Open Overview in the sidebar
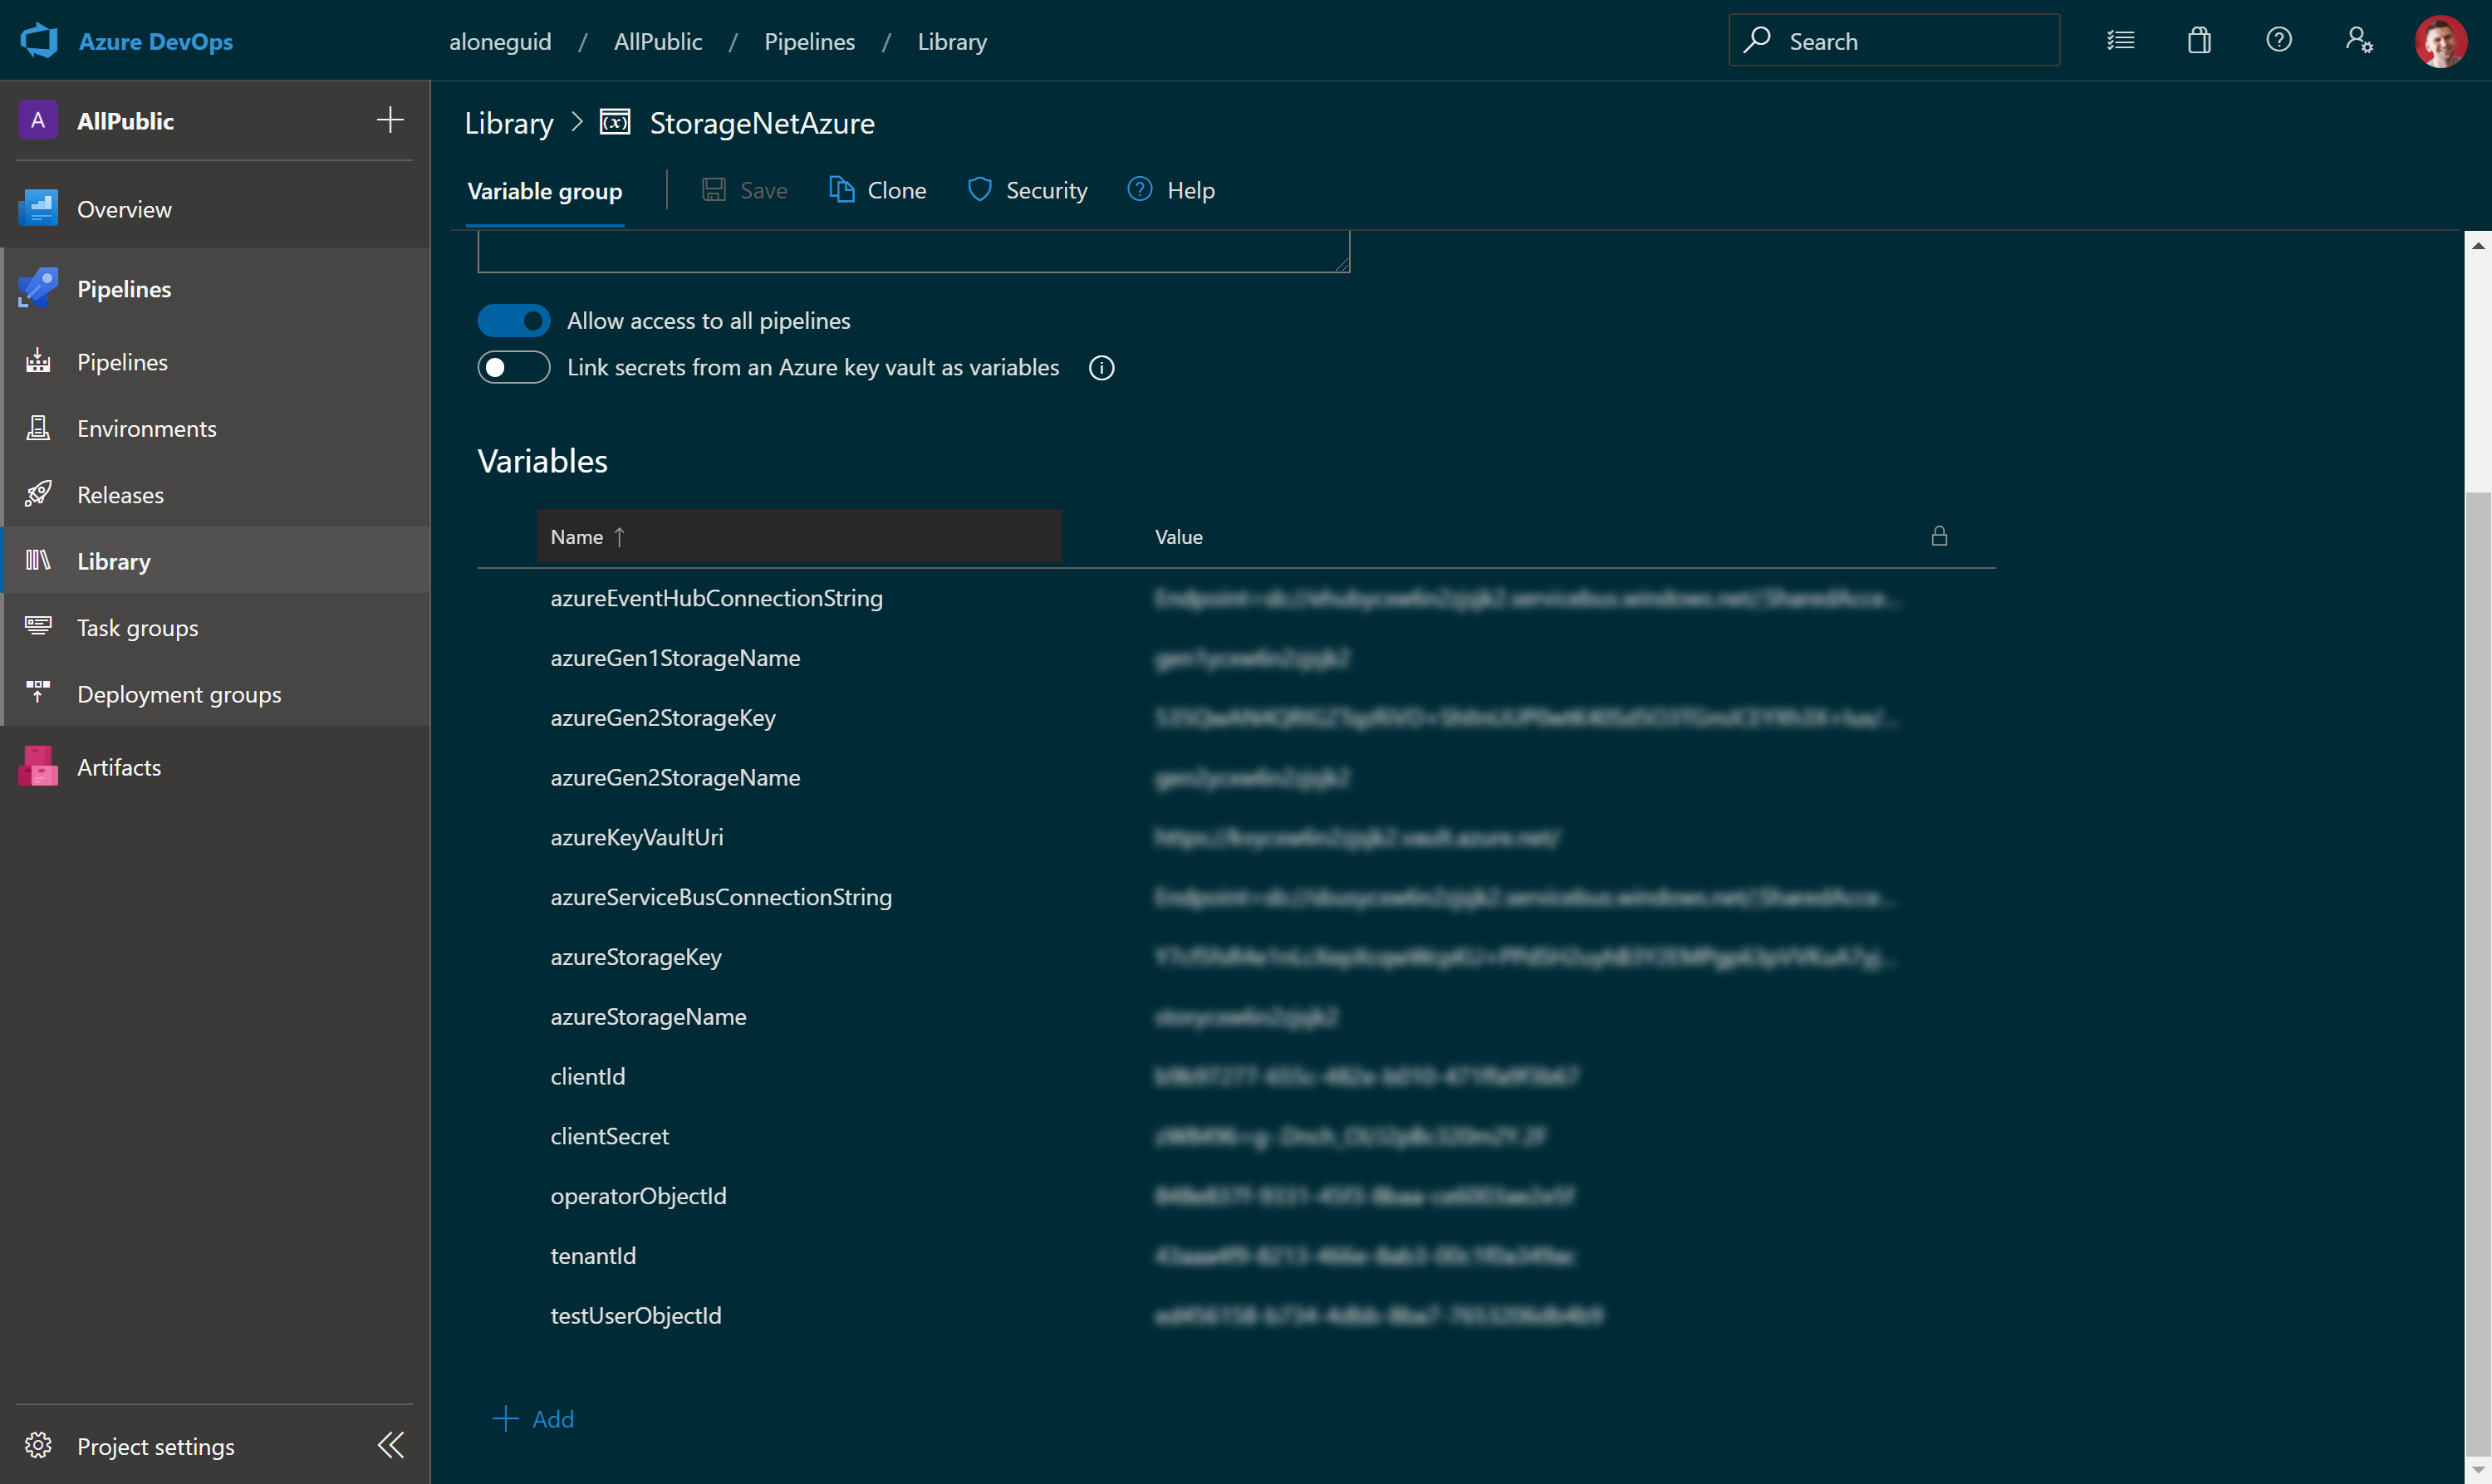Screen dimensions: 2492x1484 coord(215,209)
